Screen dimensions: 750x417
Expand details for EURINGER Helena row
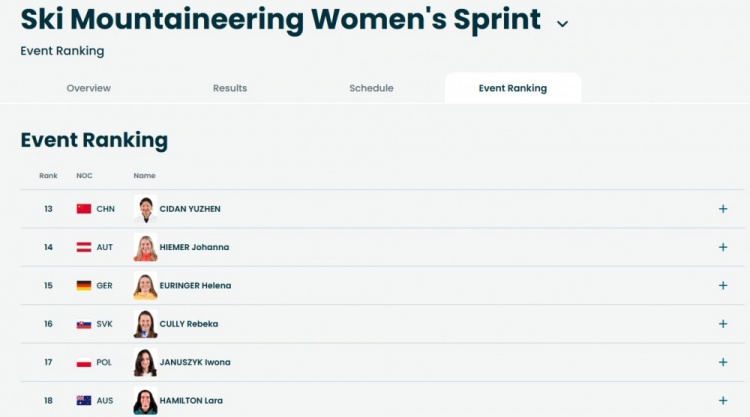click(723, 285)
